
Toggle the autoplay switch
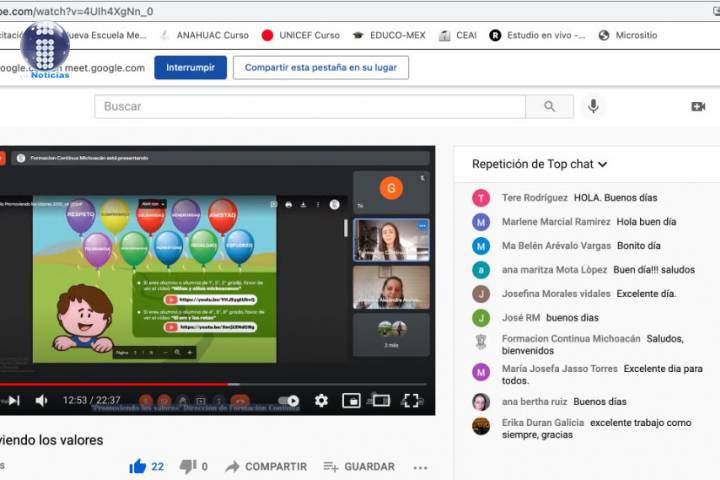point(289,400)
